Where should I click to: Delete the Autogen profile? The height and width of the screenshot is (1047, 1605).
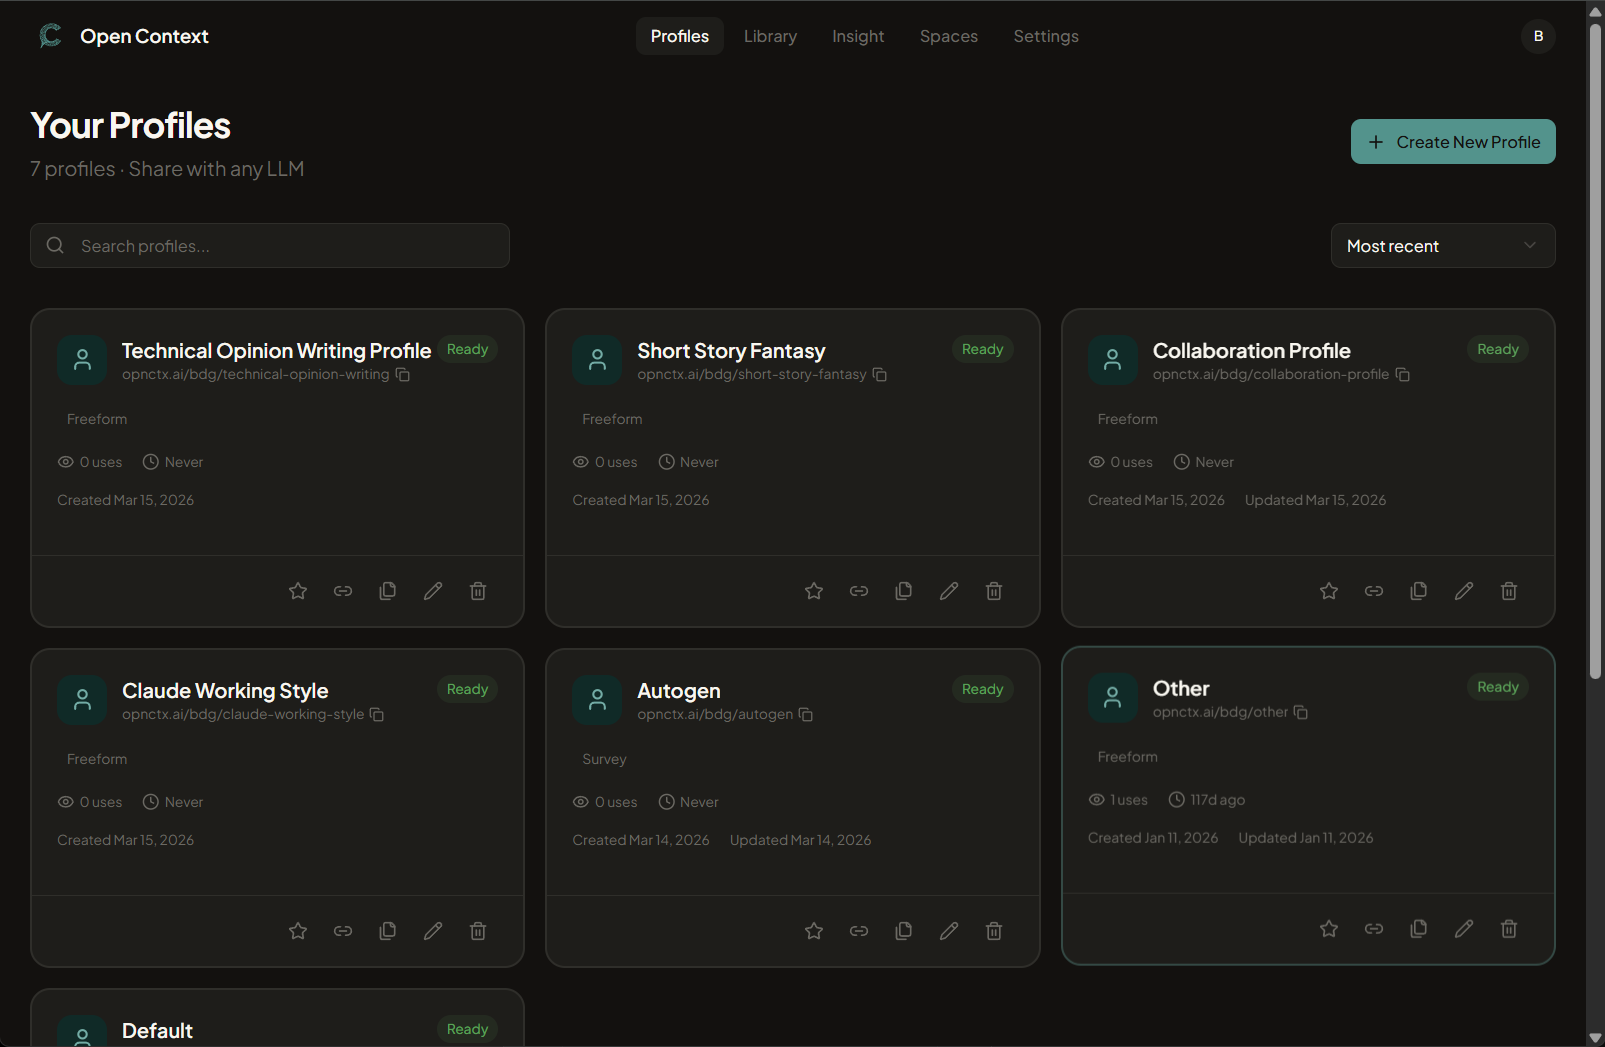point(994,931)
